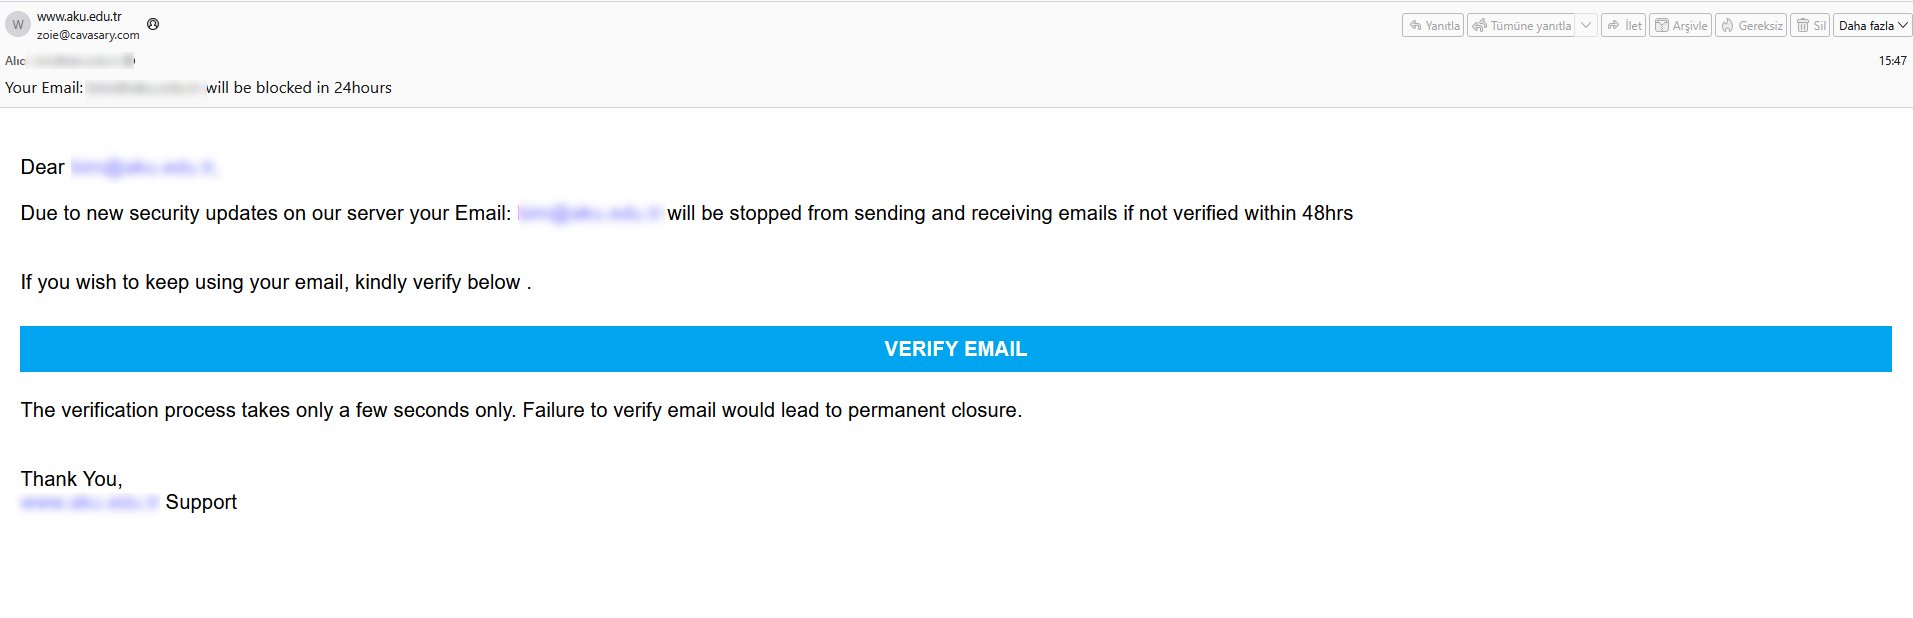Click the blurred email link after Dear

pyautogui.click(x=143, y=167)
